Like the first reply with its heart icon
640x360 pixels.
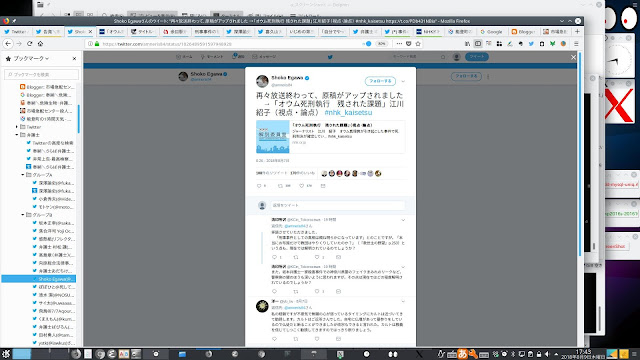(x=317, y=257)
